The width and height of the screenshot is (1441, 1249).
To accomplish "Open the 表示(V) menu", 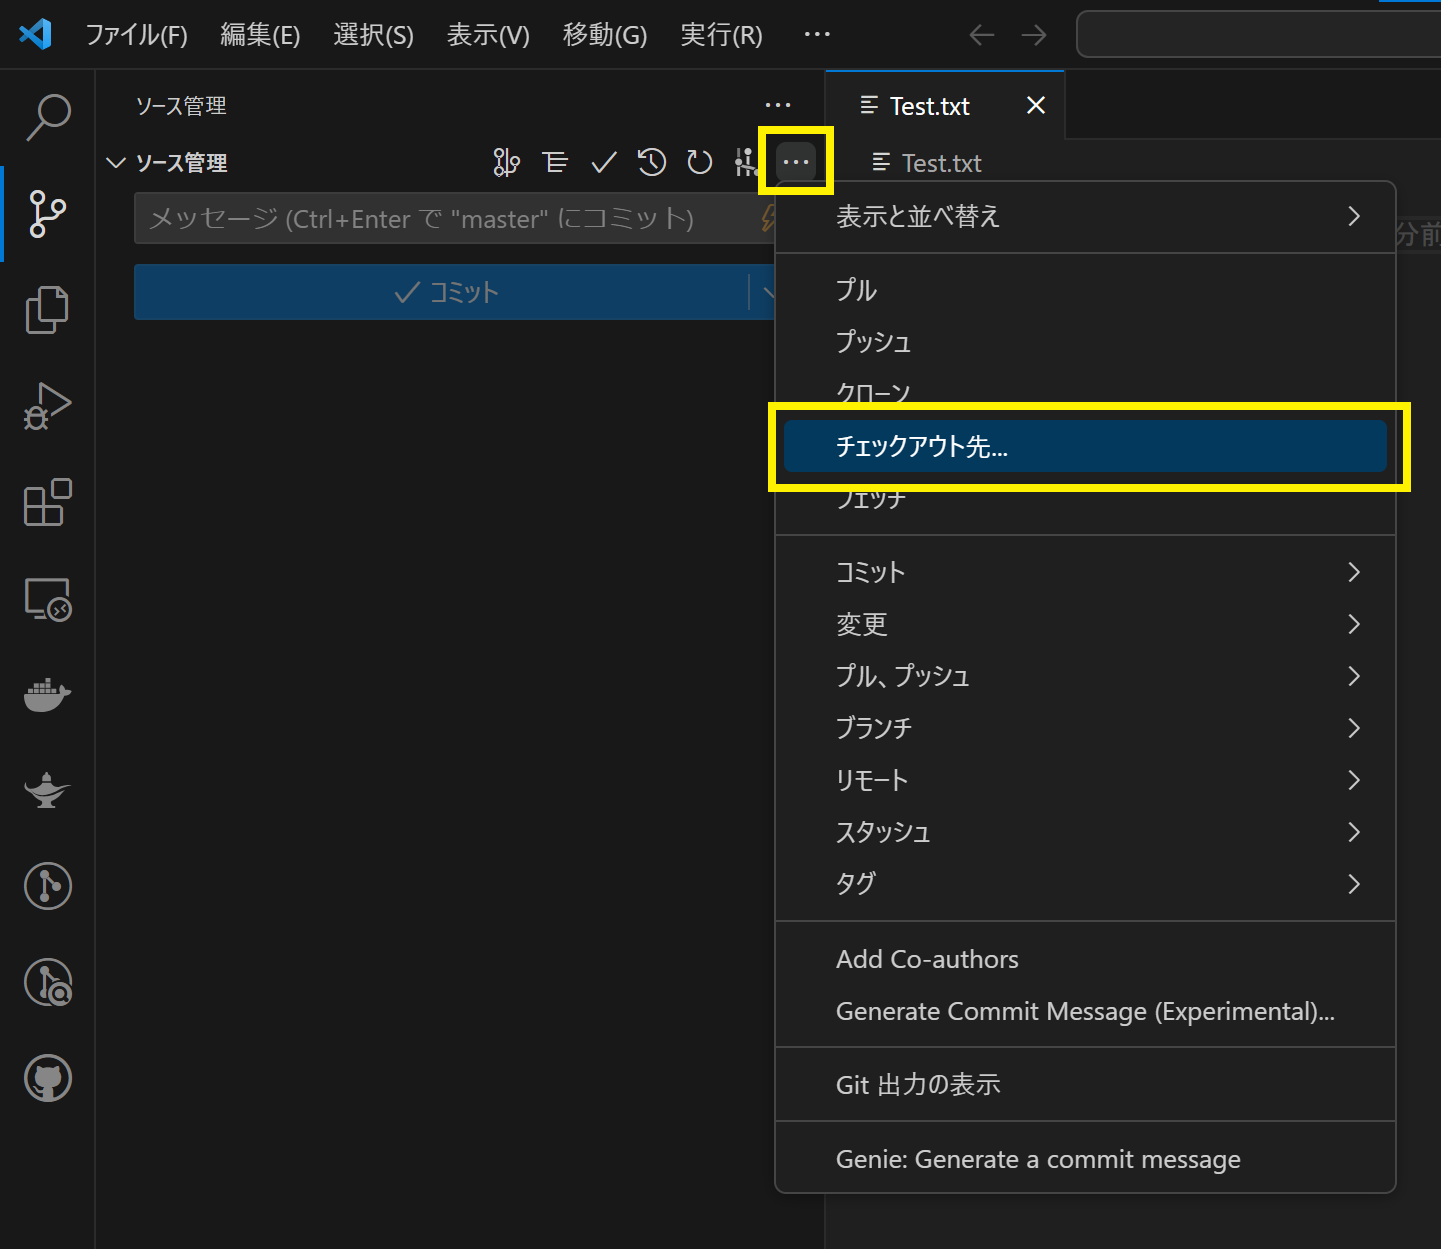I will pyautogui.click(x=488, y=35).
